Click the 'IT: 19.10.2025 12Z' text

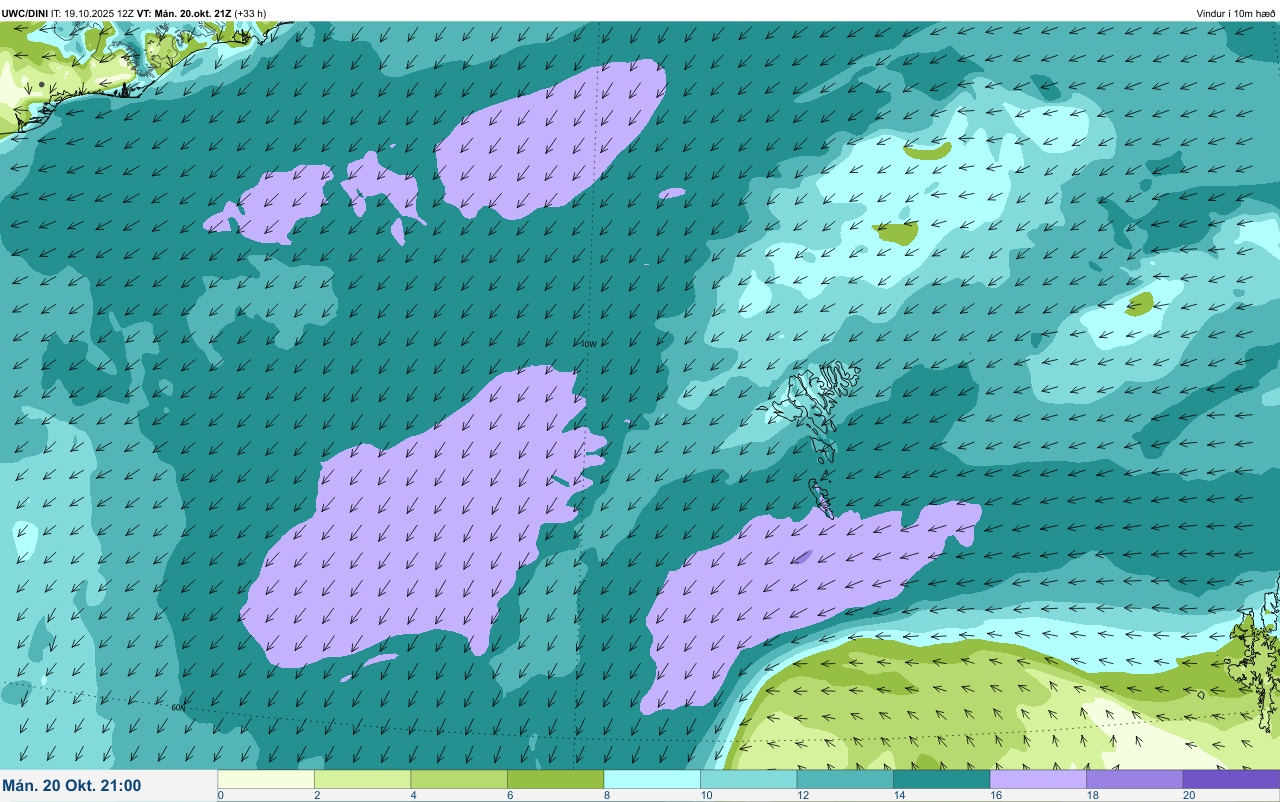[x=92, y=13]
